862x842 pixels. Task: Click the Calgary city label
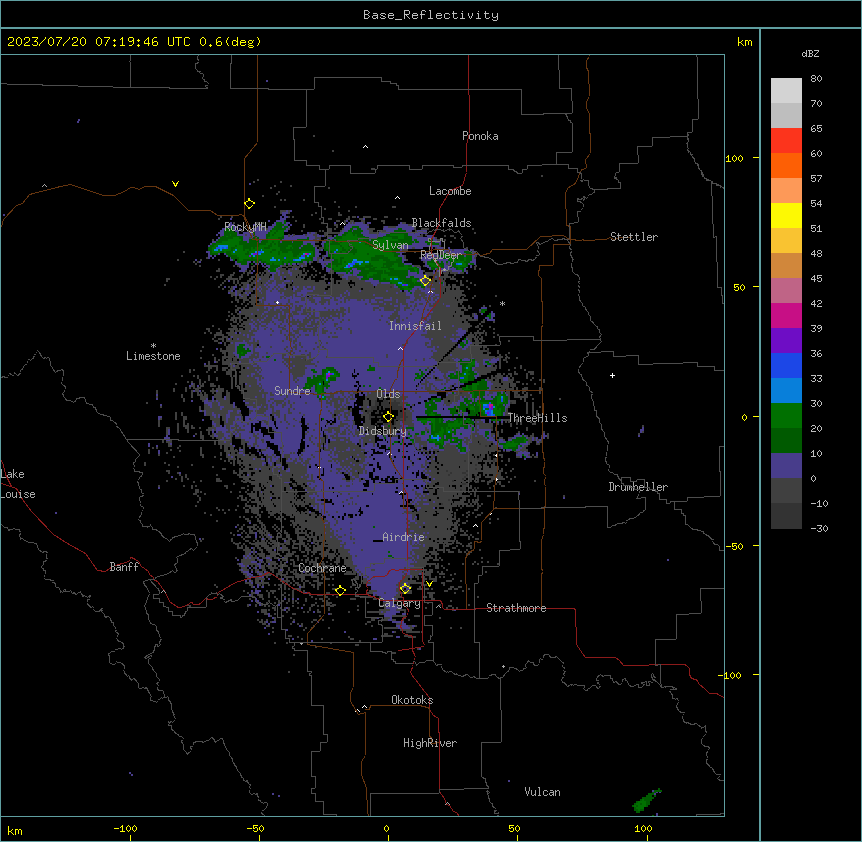399,603
